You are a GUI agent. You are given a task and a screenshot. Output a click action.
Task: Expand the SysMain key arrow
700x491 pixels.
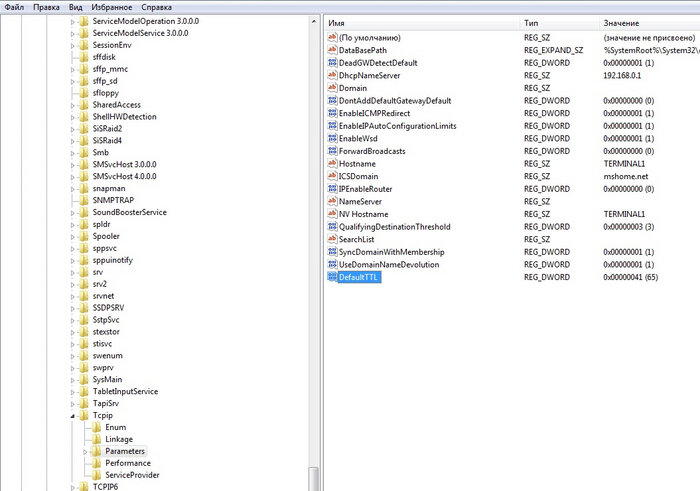[72, 380]
